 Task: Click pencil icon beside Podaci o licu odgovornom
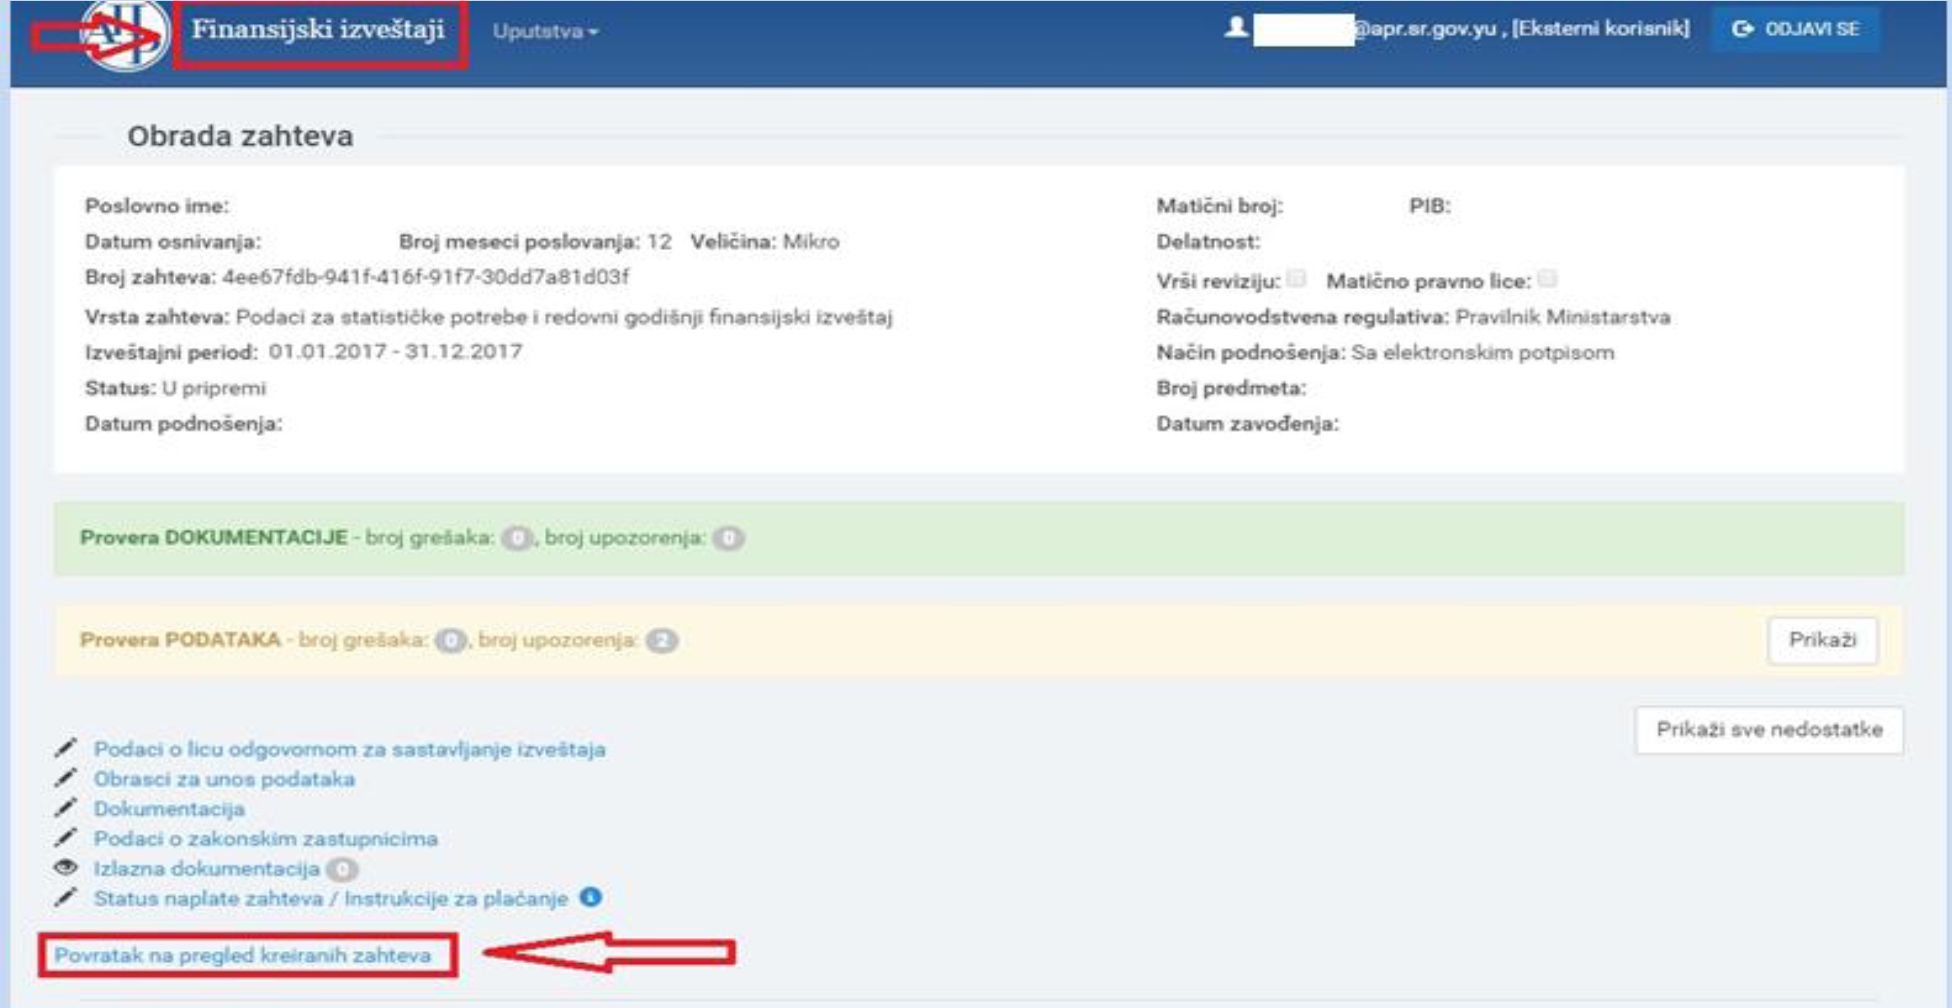(x=65, y=748)
